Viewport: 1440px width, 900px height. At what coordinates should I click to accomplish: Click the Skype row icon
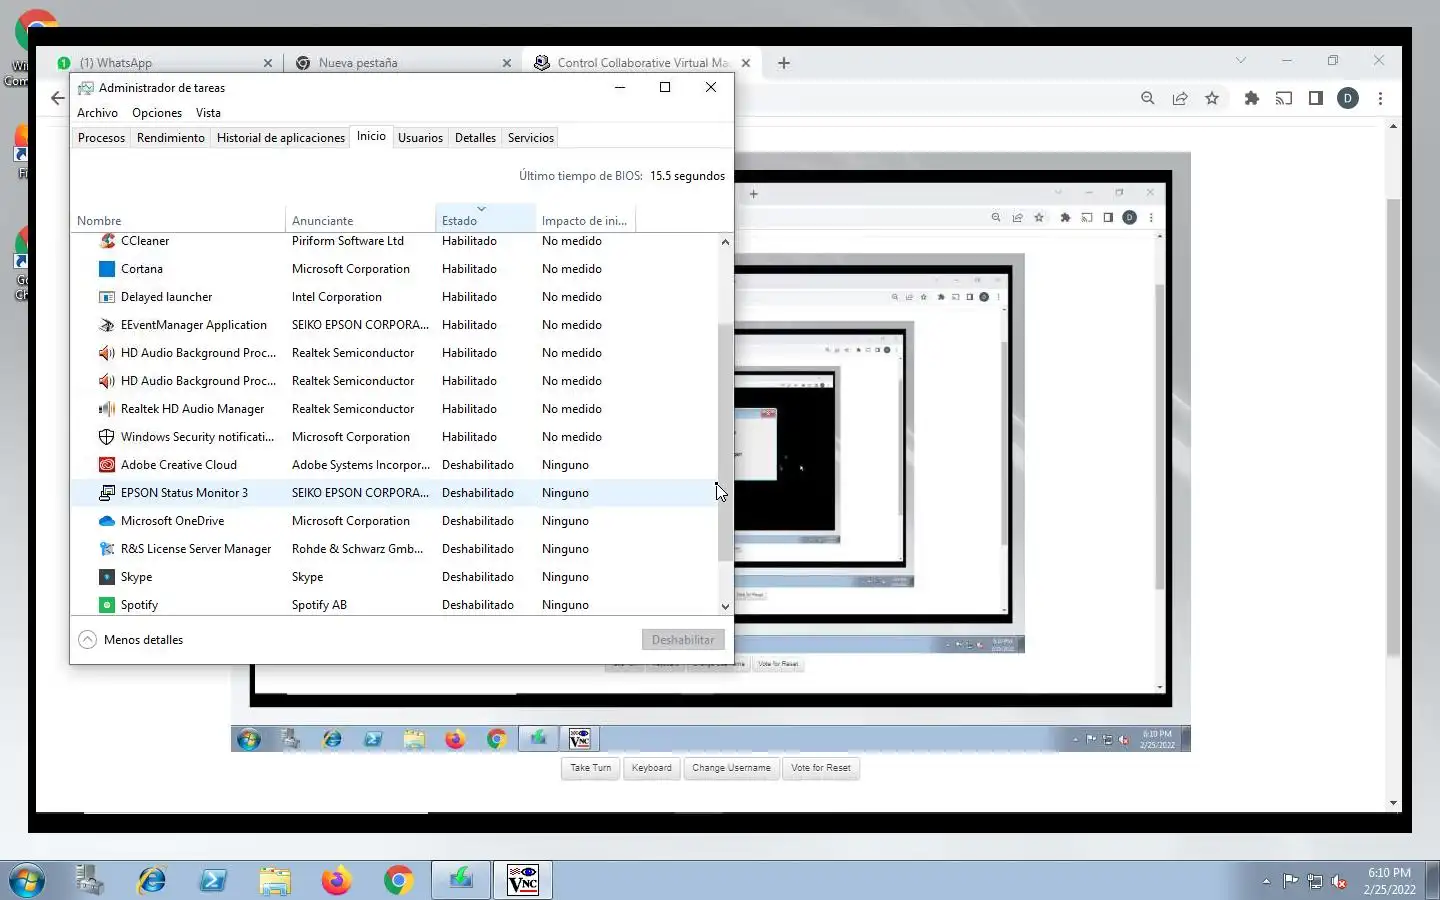click(107, 577)
